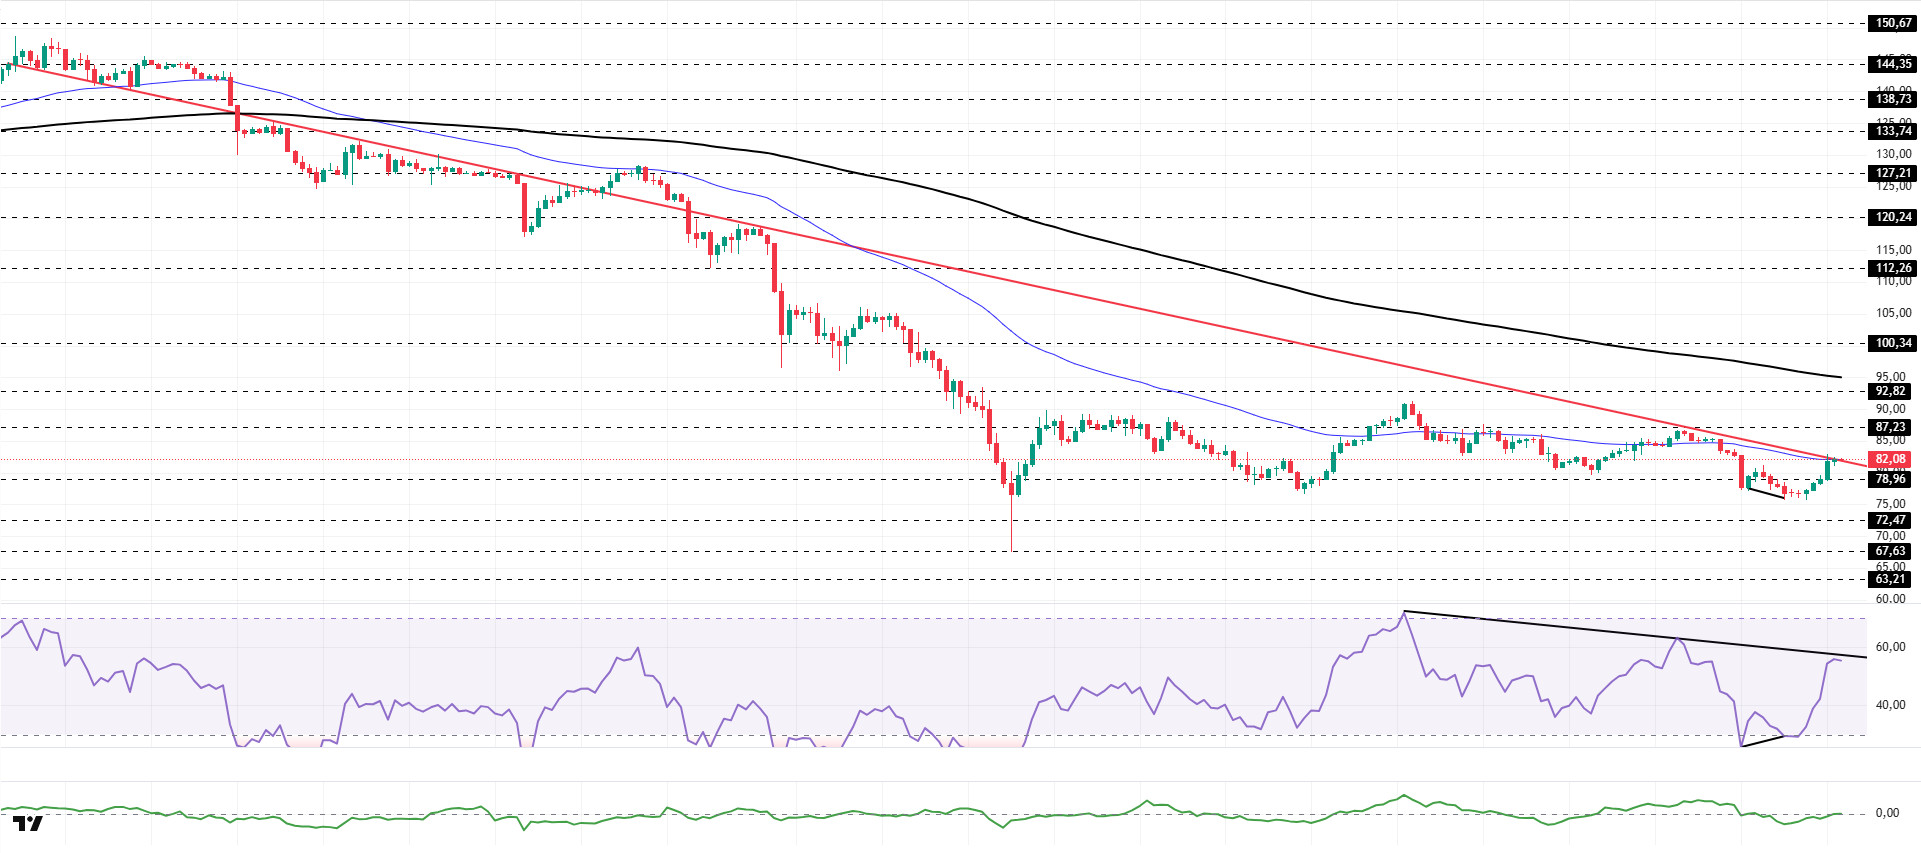Viewport: 1921px width, 853px height.
Task: Select the 127,21 price level label
Action: [1892, 173]
